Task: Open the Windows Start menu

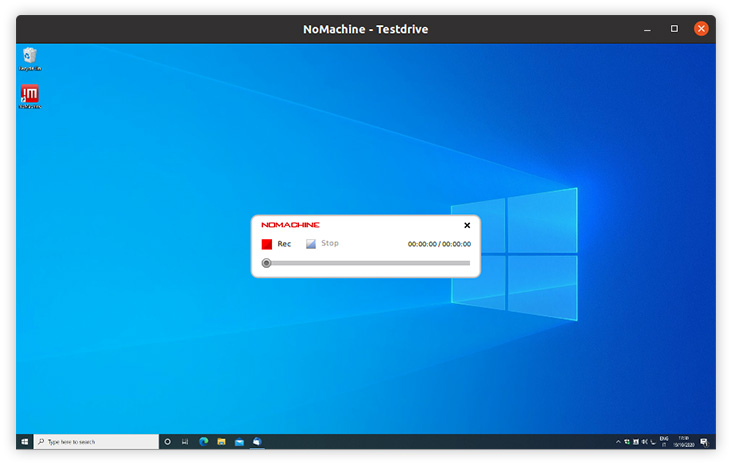Action: (x=25, y=441)
